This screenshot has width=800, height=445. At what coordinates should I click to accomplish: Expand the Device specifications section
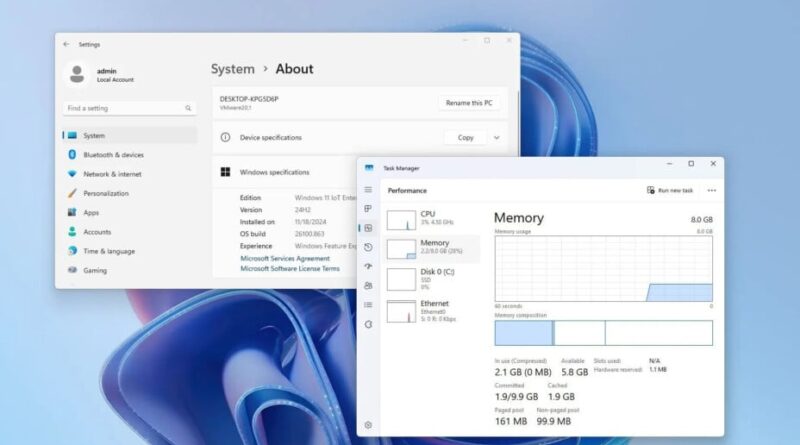point(496,138)
